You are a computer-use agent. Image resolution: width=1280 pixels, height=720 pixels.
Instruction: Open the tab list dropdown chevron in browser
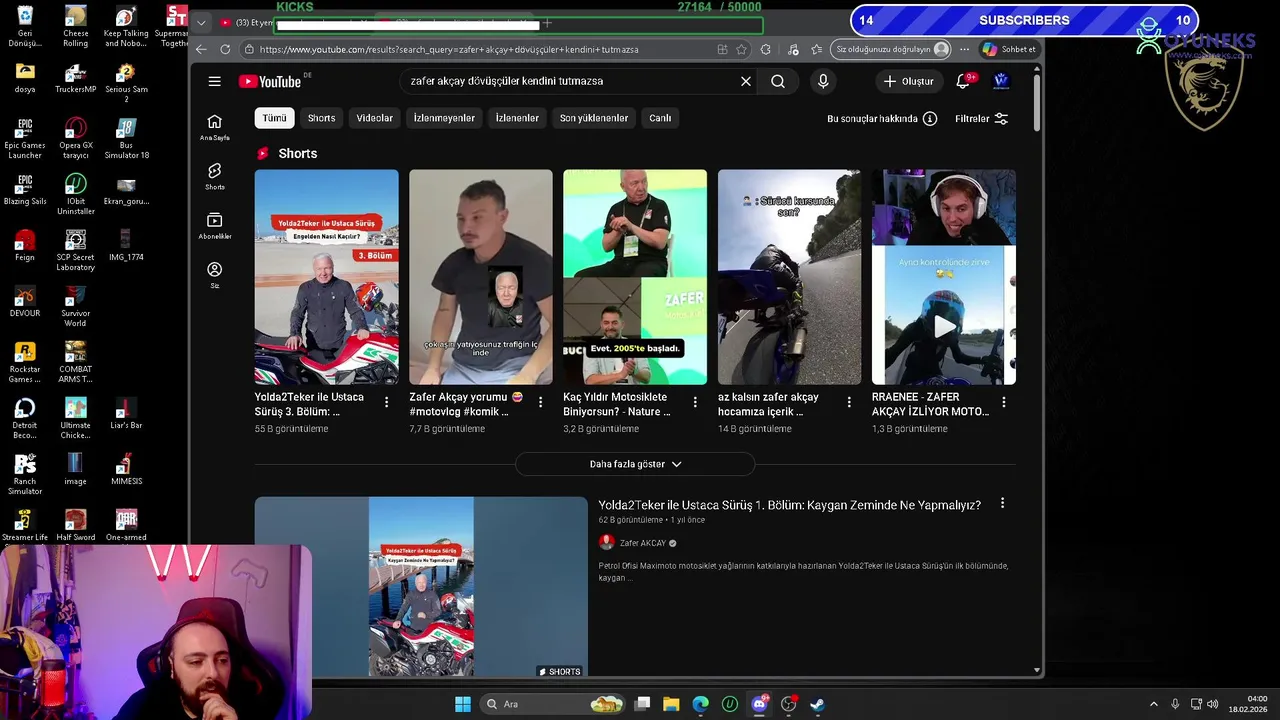[201, 23]
